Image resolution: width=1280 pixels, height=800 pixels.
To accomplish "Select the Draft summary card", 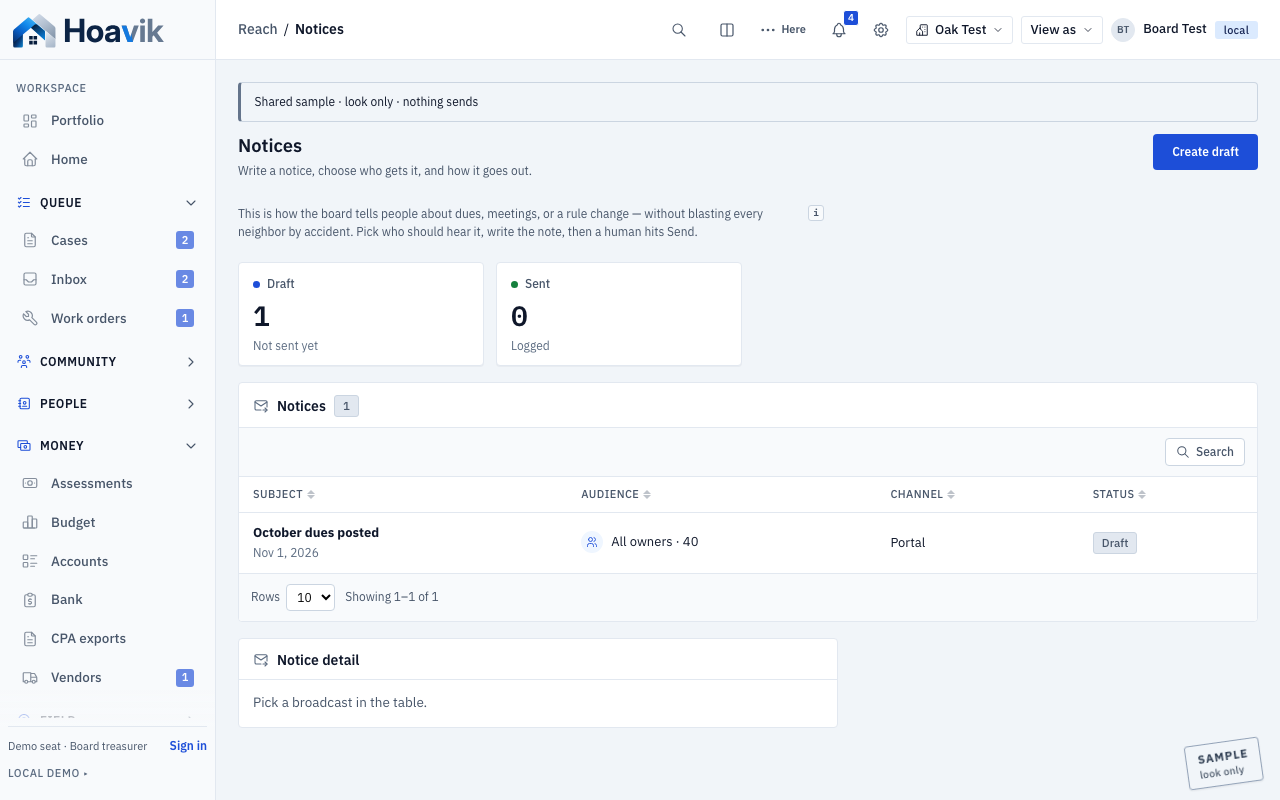I will tap(361, 314).
